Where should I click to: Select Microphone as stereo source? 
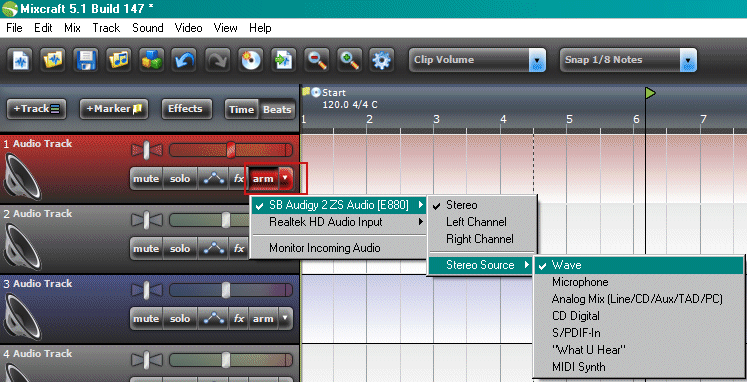point(638,282)
